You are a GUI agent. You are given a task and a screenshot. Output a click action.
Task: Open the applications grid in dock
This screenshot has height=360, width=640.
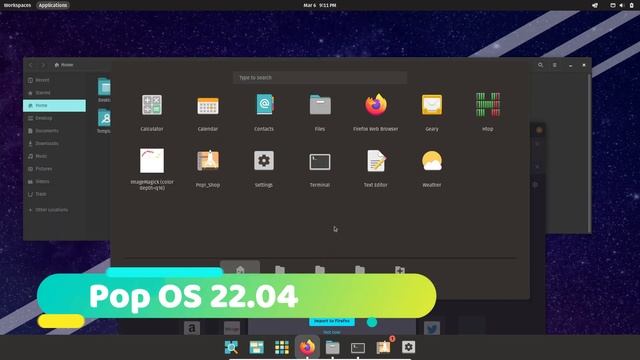pos(282,347)
